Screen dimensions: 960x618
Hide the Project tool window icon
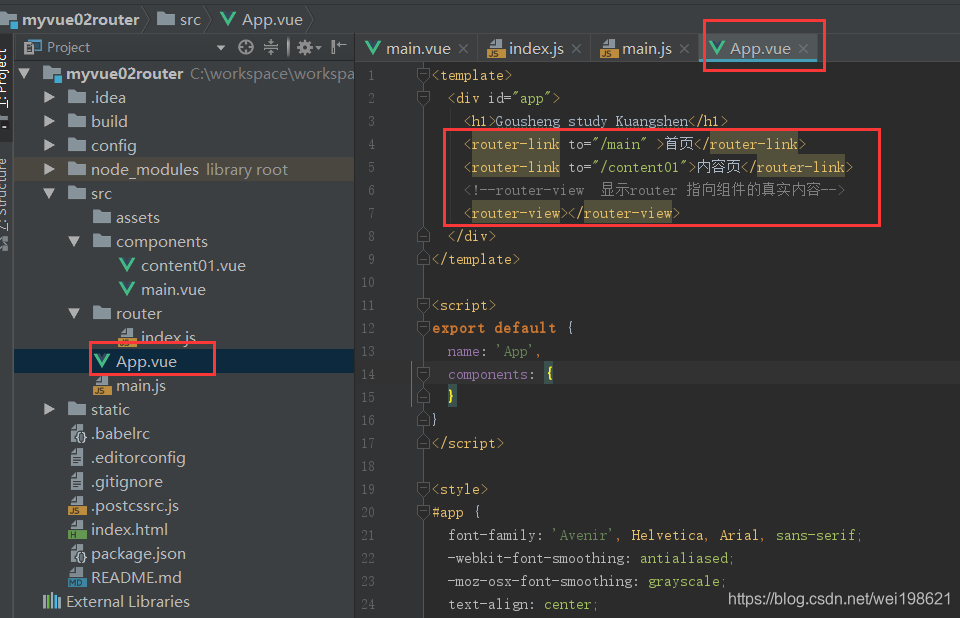338,47
